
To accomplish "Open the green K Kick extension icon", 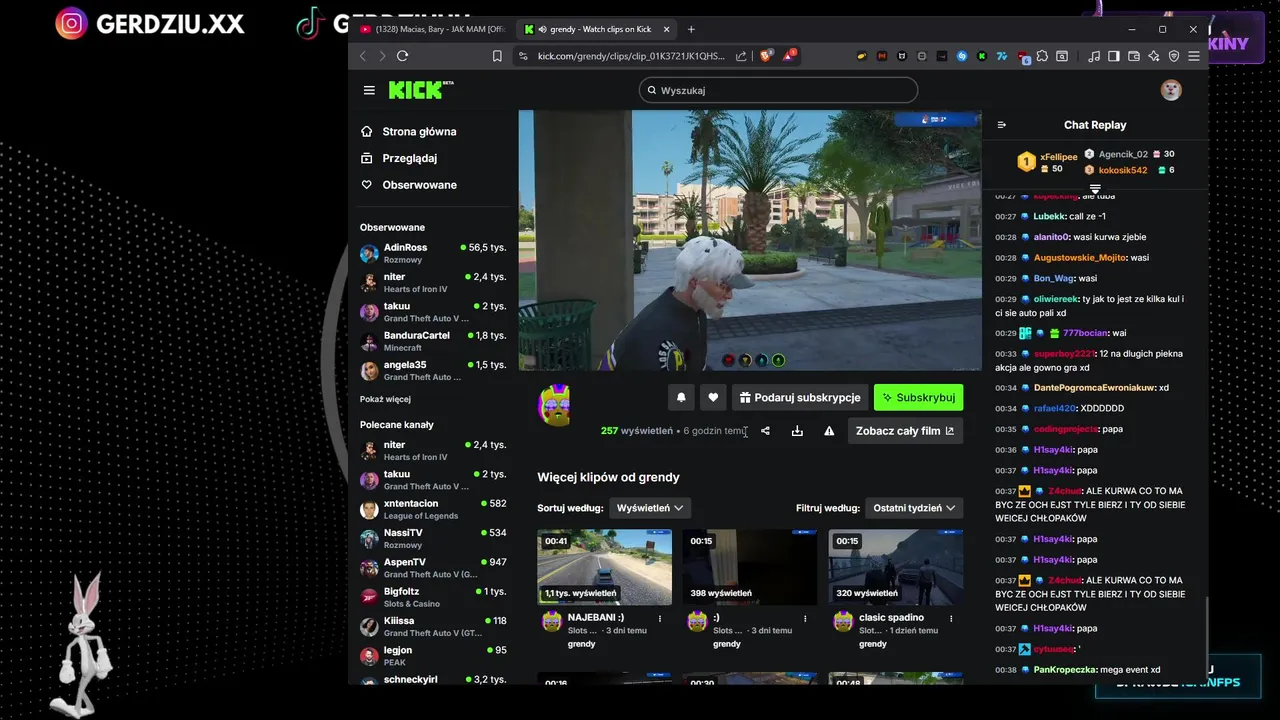I will 982,56.
